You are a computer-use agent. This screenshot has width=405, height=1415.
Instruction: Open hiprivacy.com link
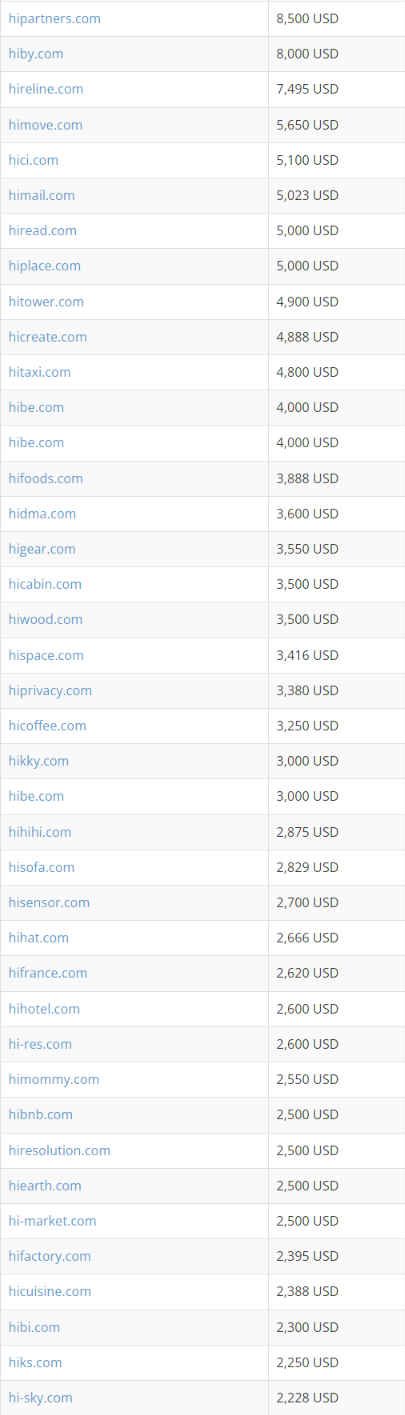[x=50, y=690]
